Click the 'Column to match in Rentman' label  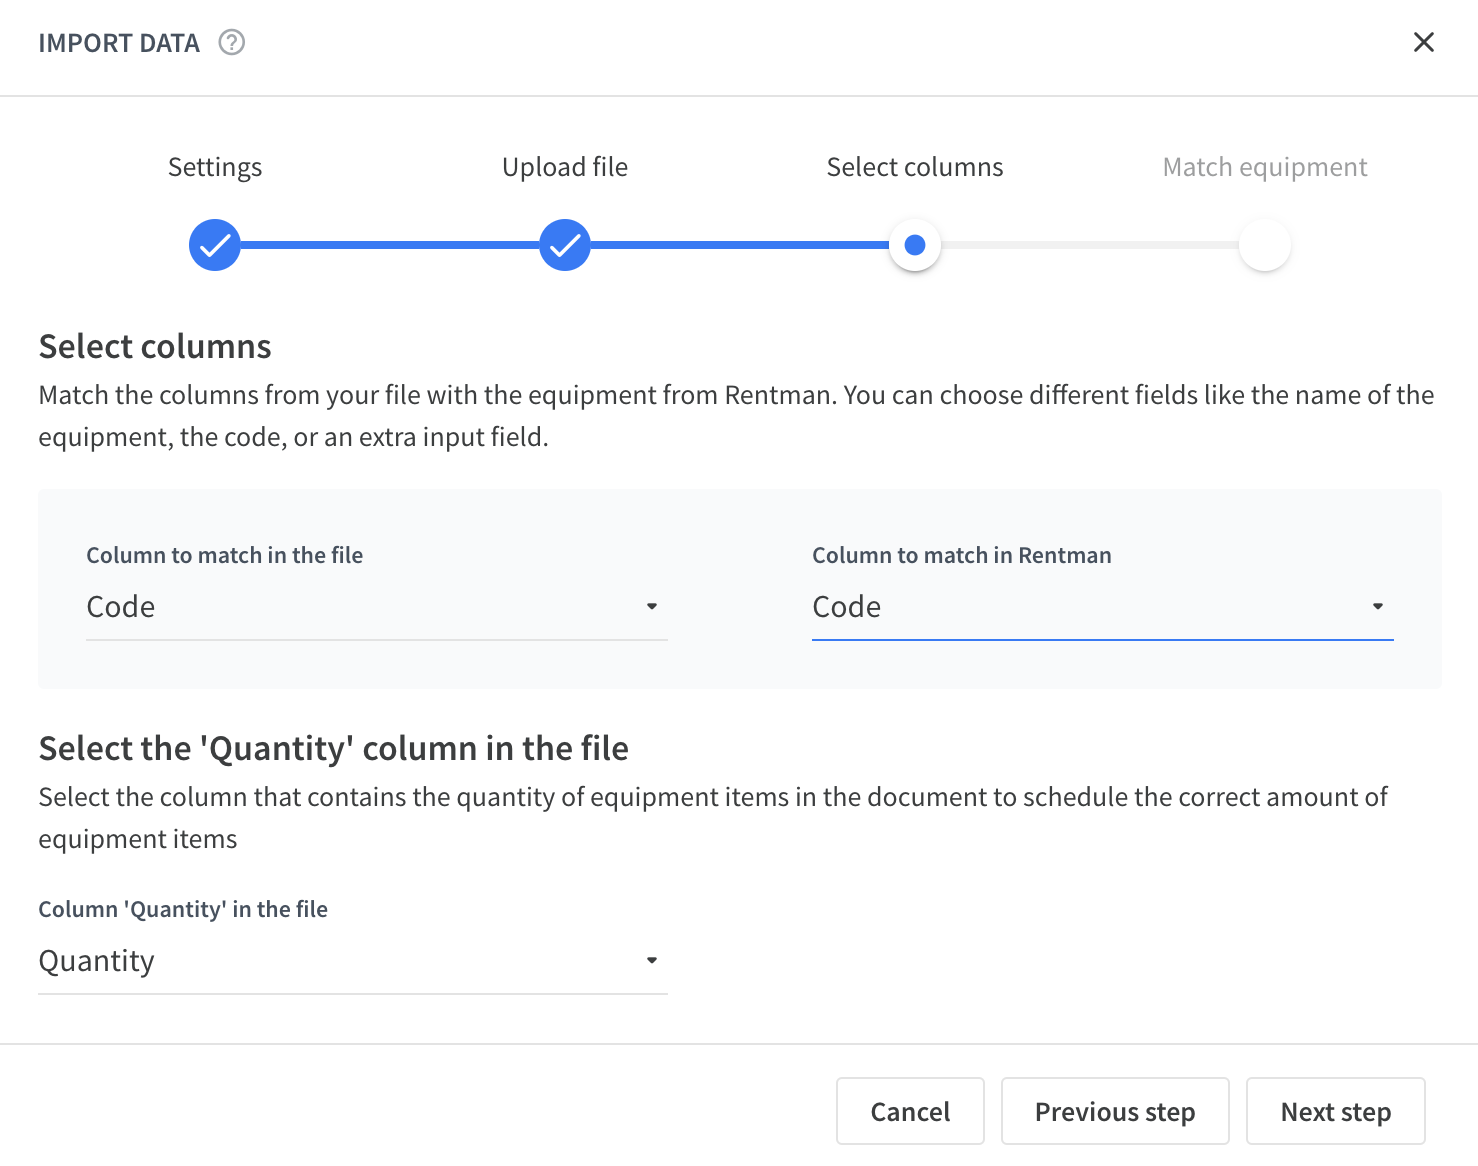(x=962, y=555)
